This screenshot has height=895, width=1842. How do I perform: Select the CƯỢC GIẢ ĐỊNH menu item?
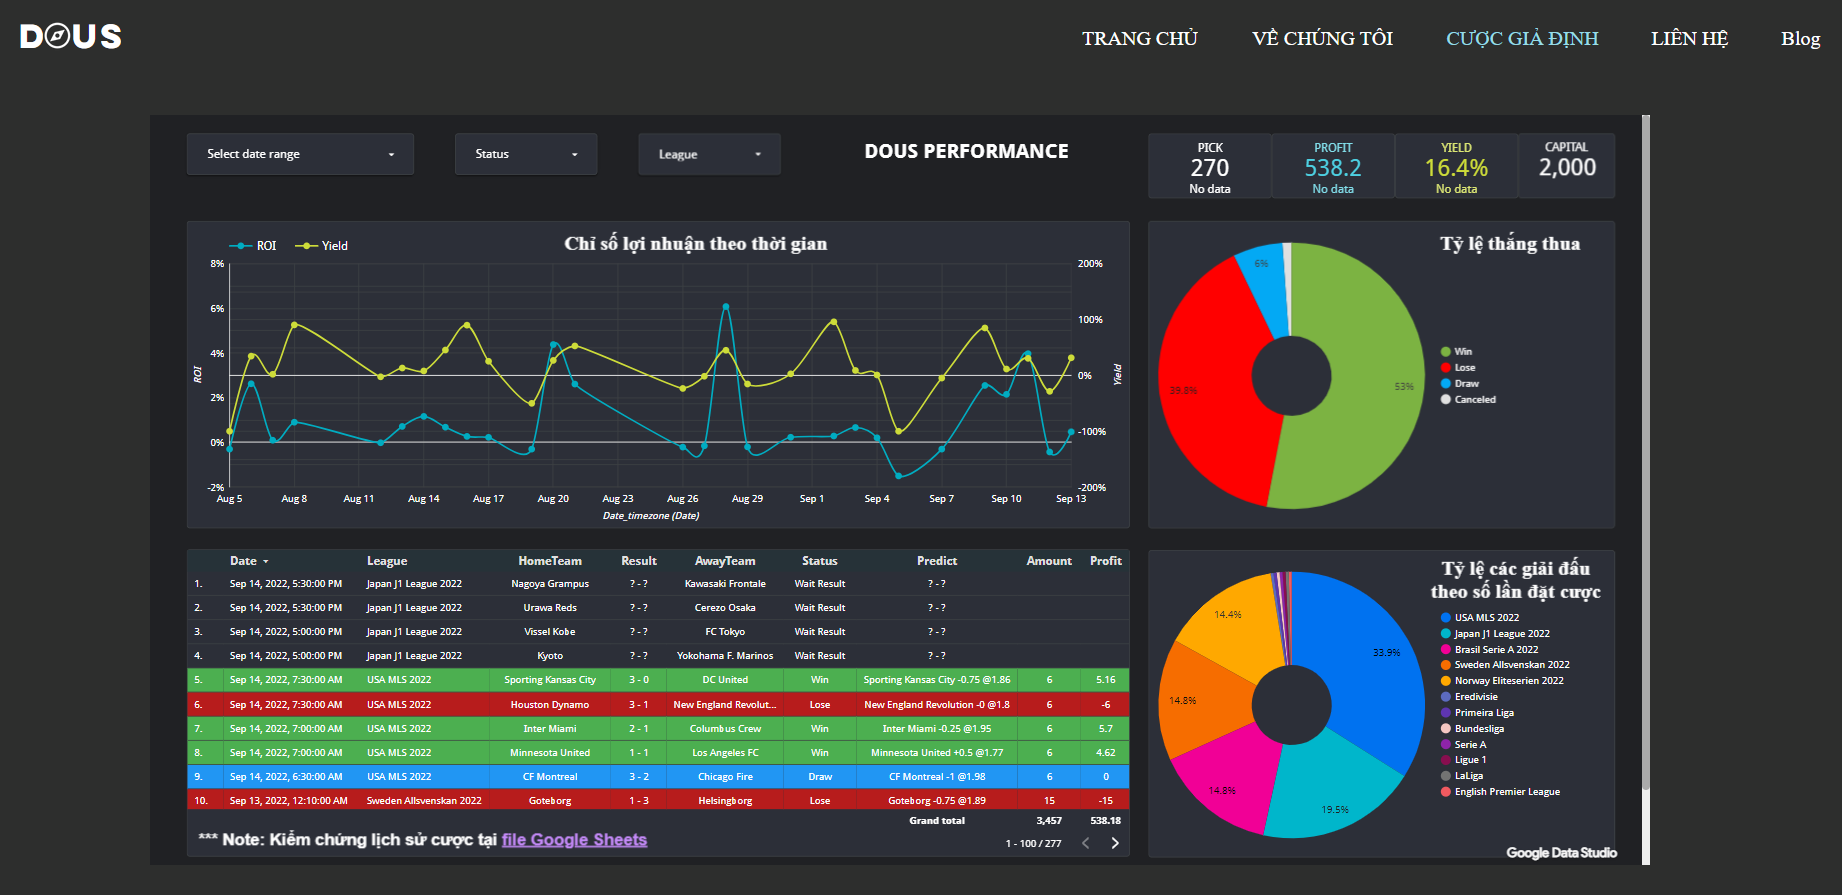(x=1522, y=38)
